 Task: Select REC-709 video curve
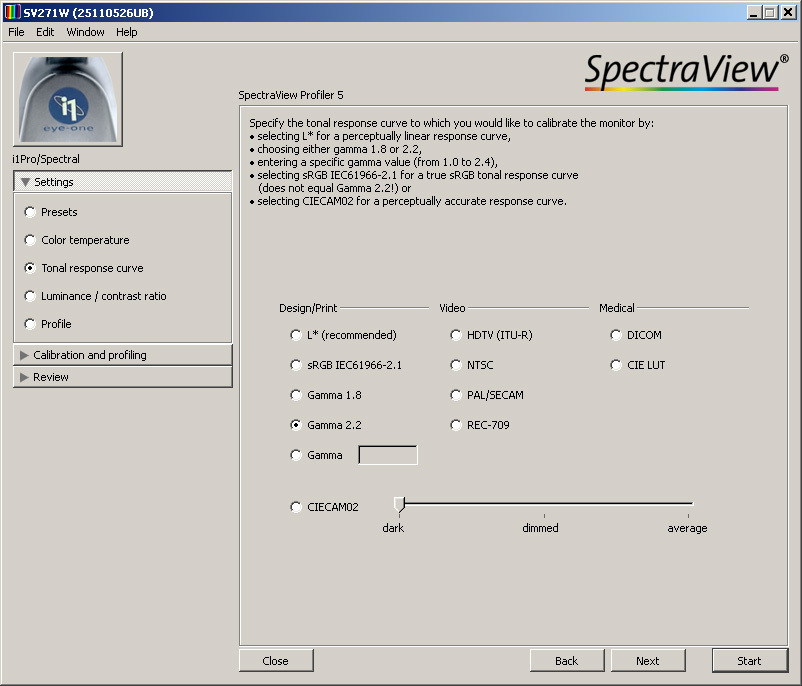click(x=456, y=425)
